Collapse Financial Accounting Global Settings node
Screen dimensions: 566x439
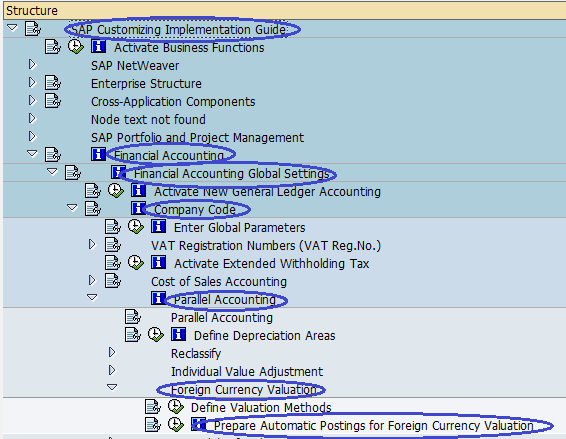52,172
